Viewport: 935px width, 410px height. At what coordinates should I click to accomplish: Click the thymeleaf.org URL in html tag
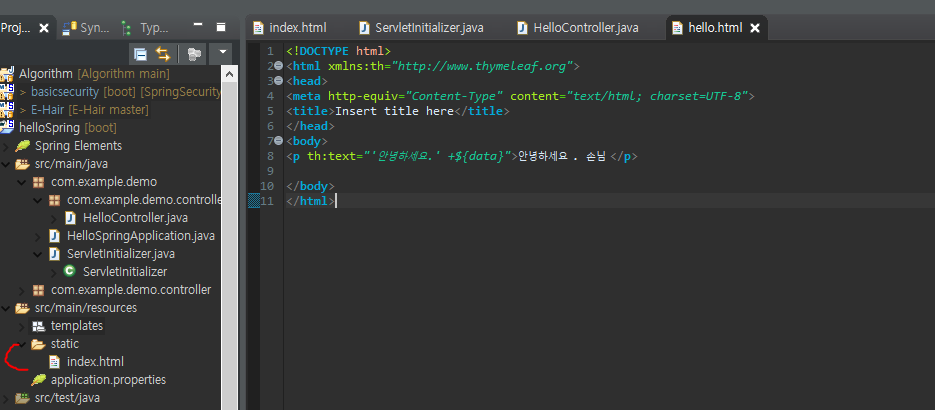(482, 66)
